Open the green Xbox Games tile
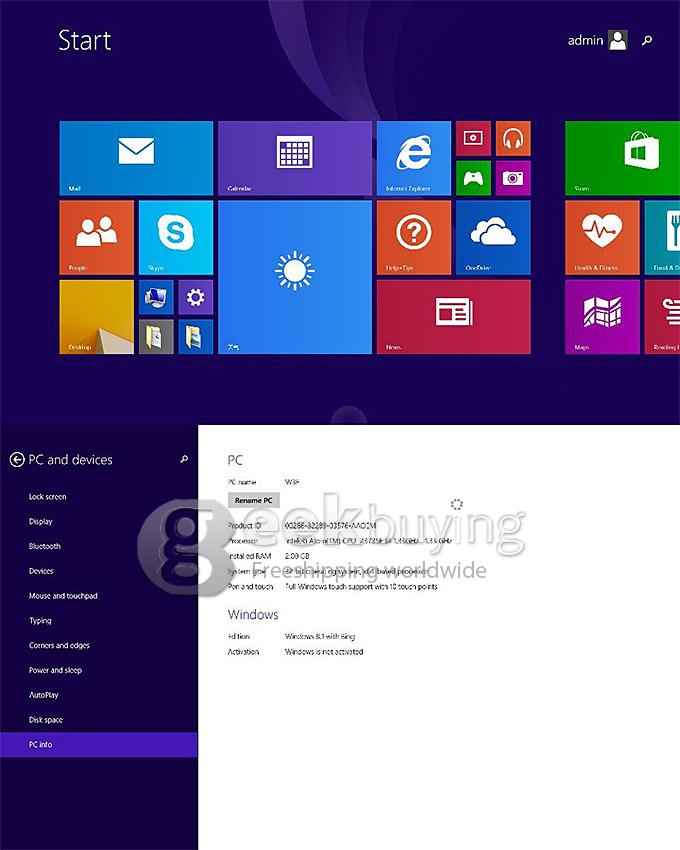Screen dimensions: 680x850 pos(473,178)
